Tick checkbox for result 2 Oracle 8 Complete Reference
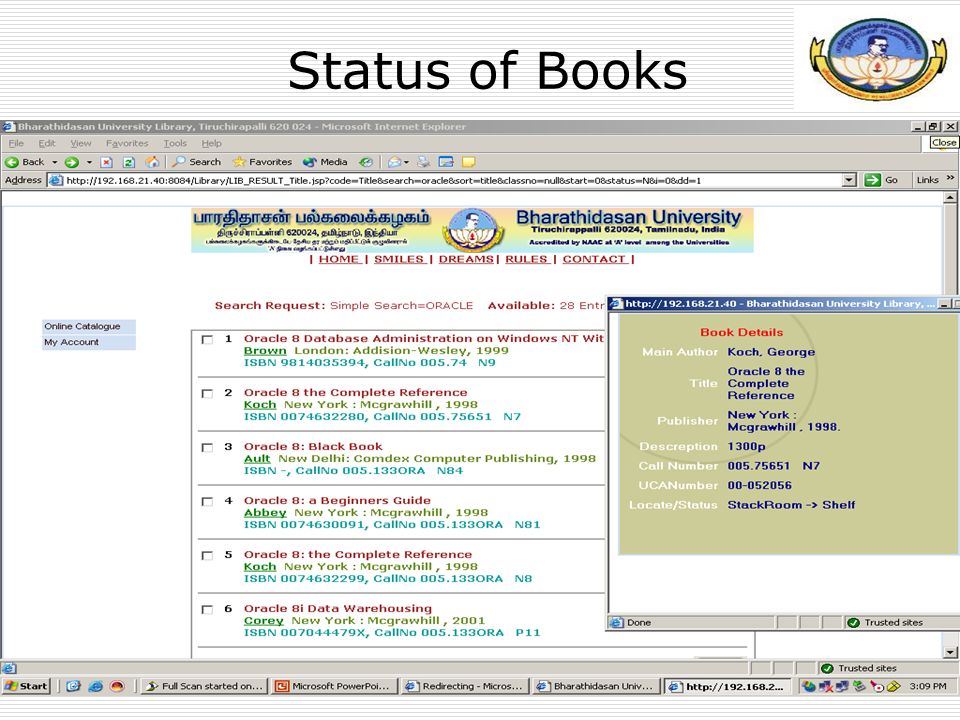 (x=208, y=394)
